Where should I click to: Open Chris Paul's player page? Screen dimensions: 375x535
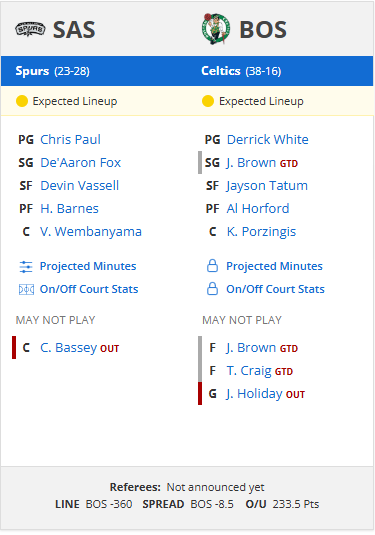pos(70,140)
